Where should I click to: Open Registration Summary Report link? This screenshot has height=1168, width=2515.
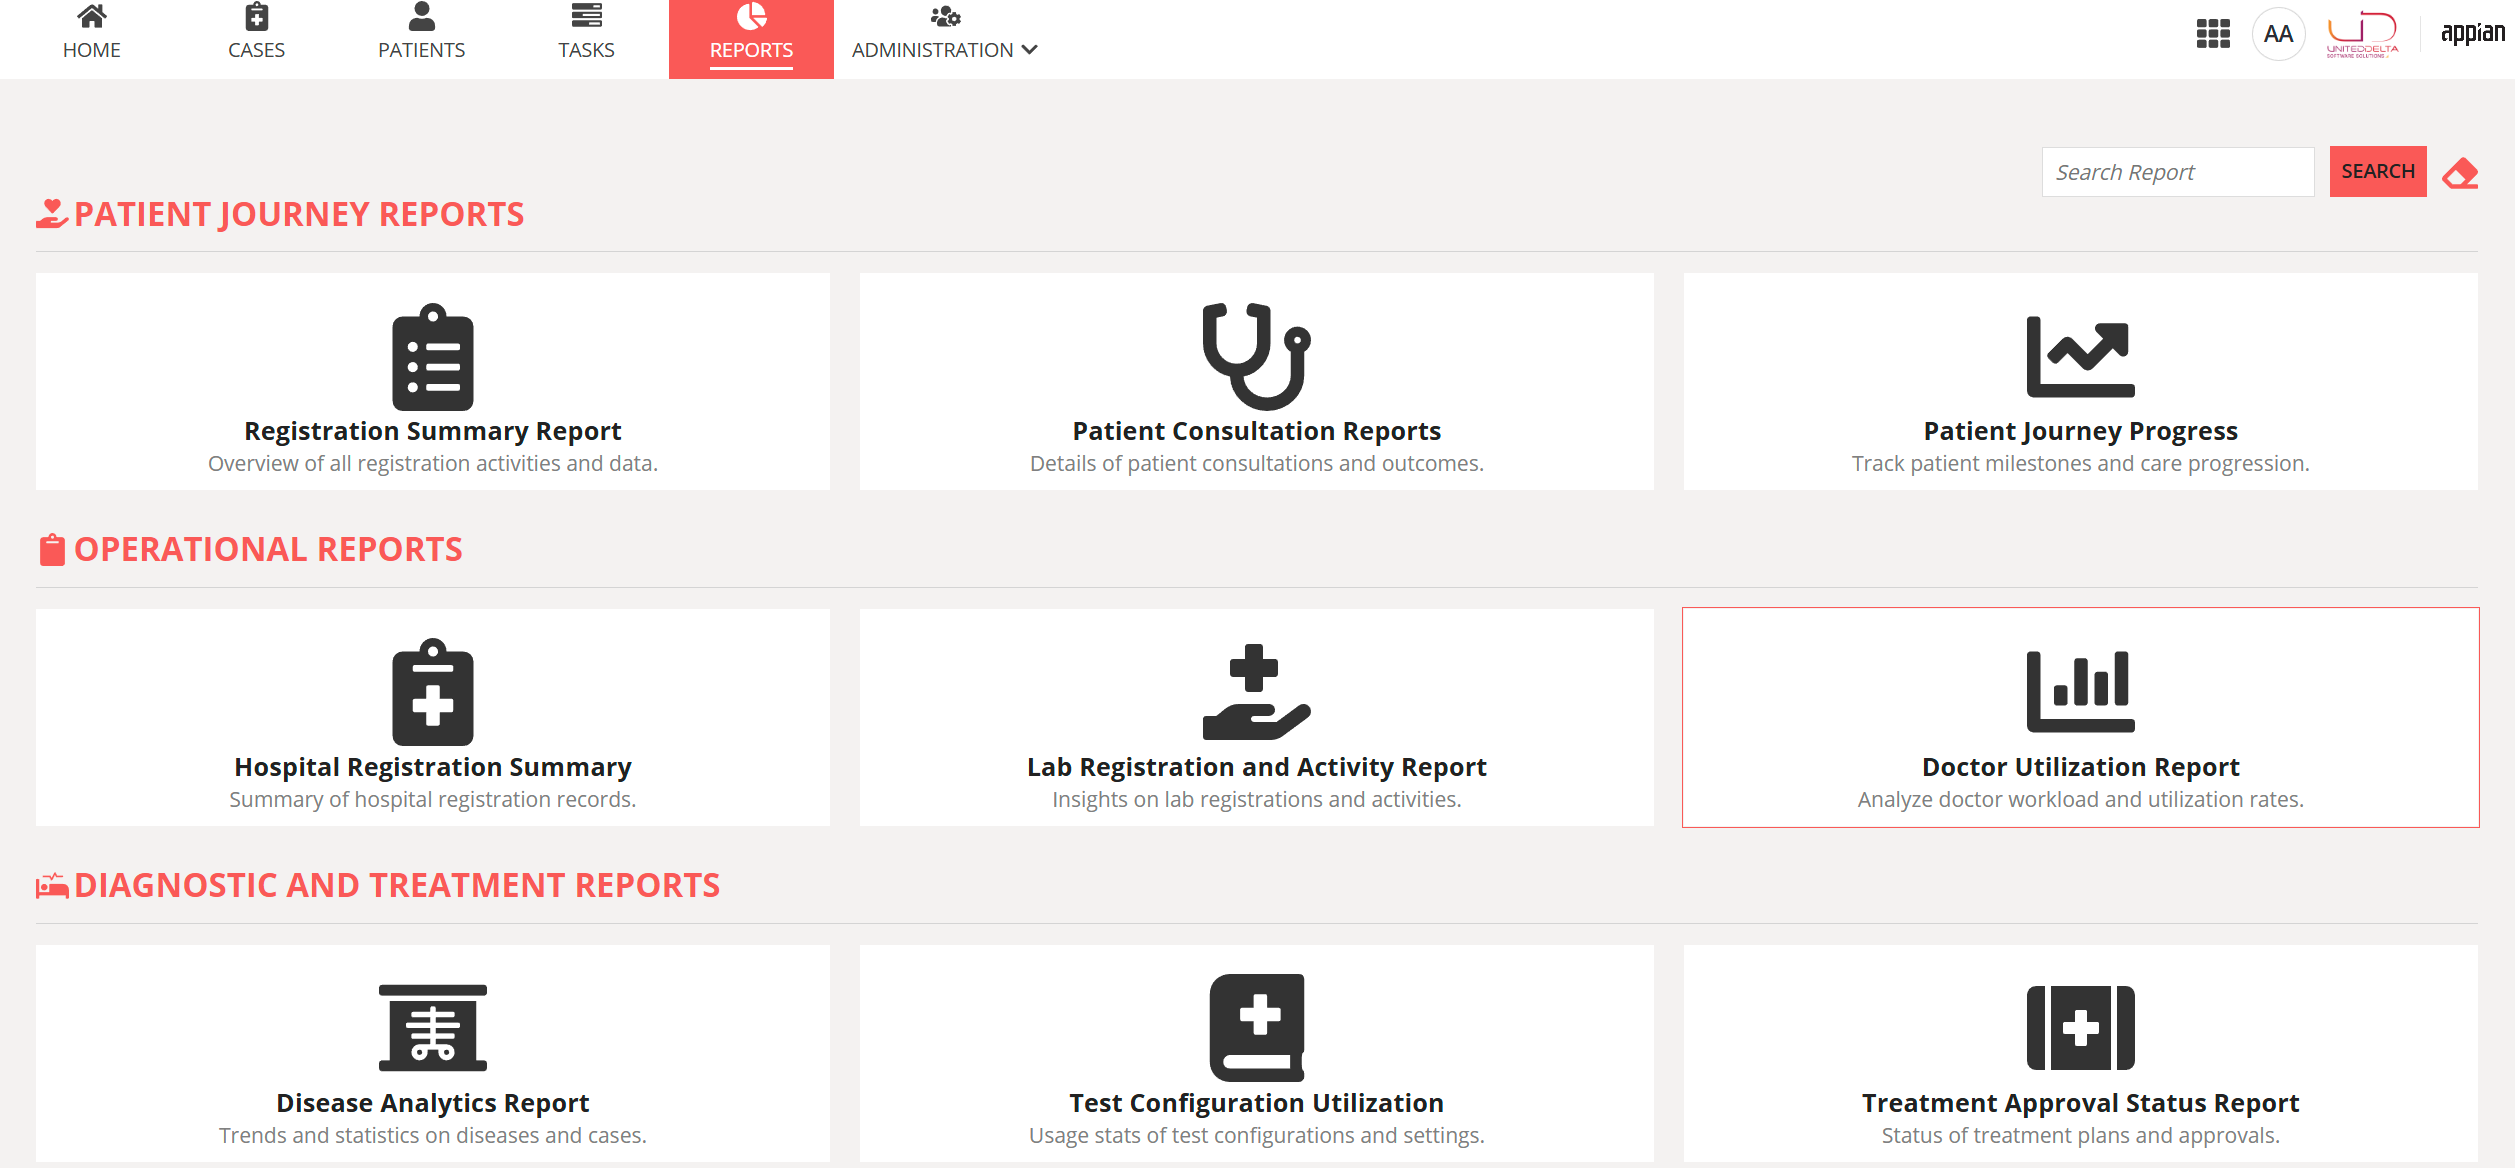point(433,431)
